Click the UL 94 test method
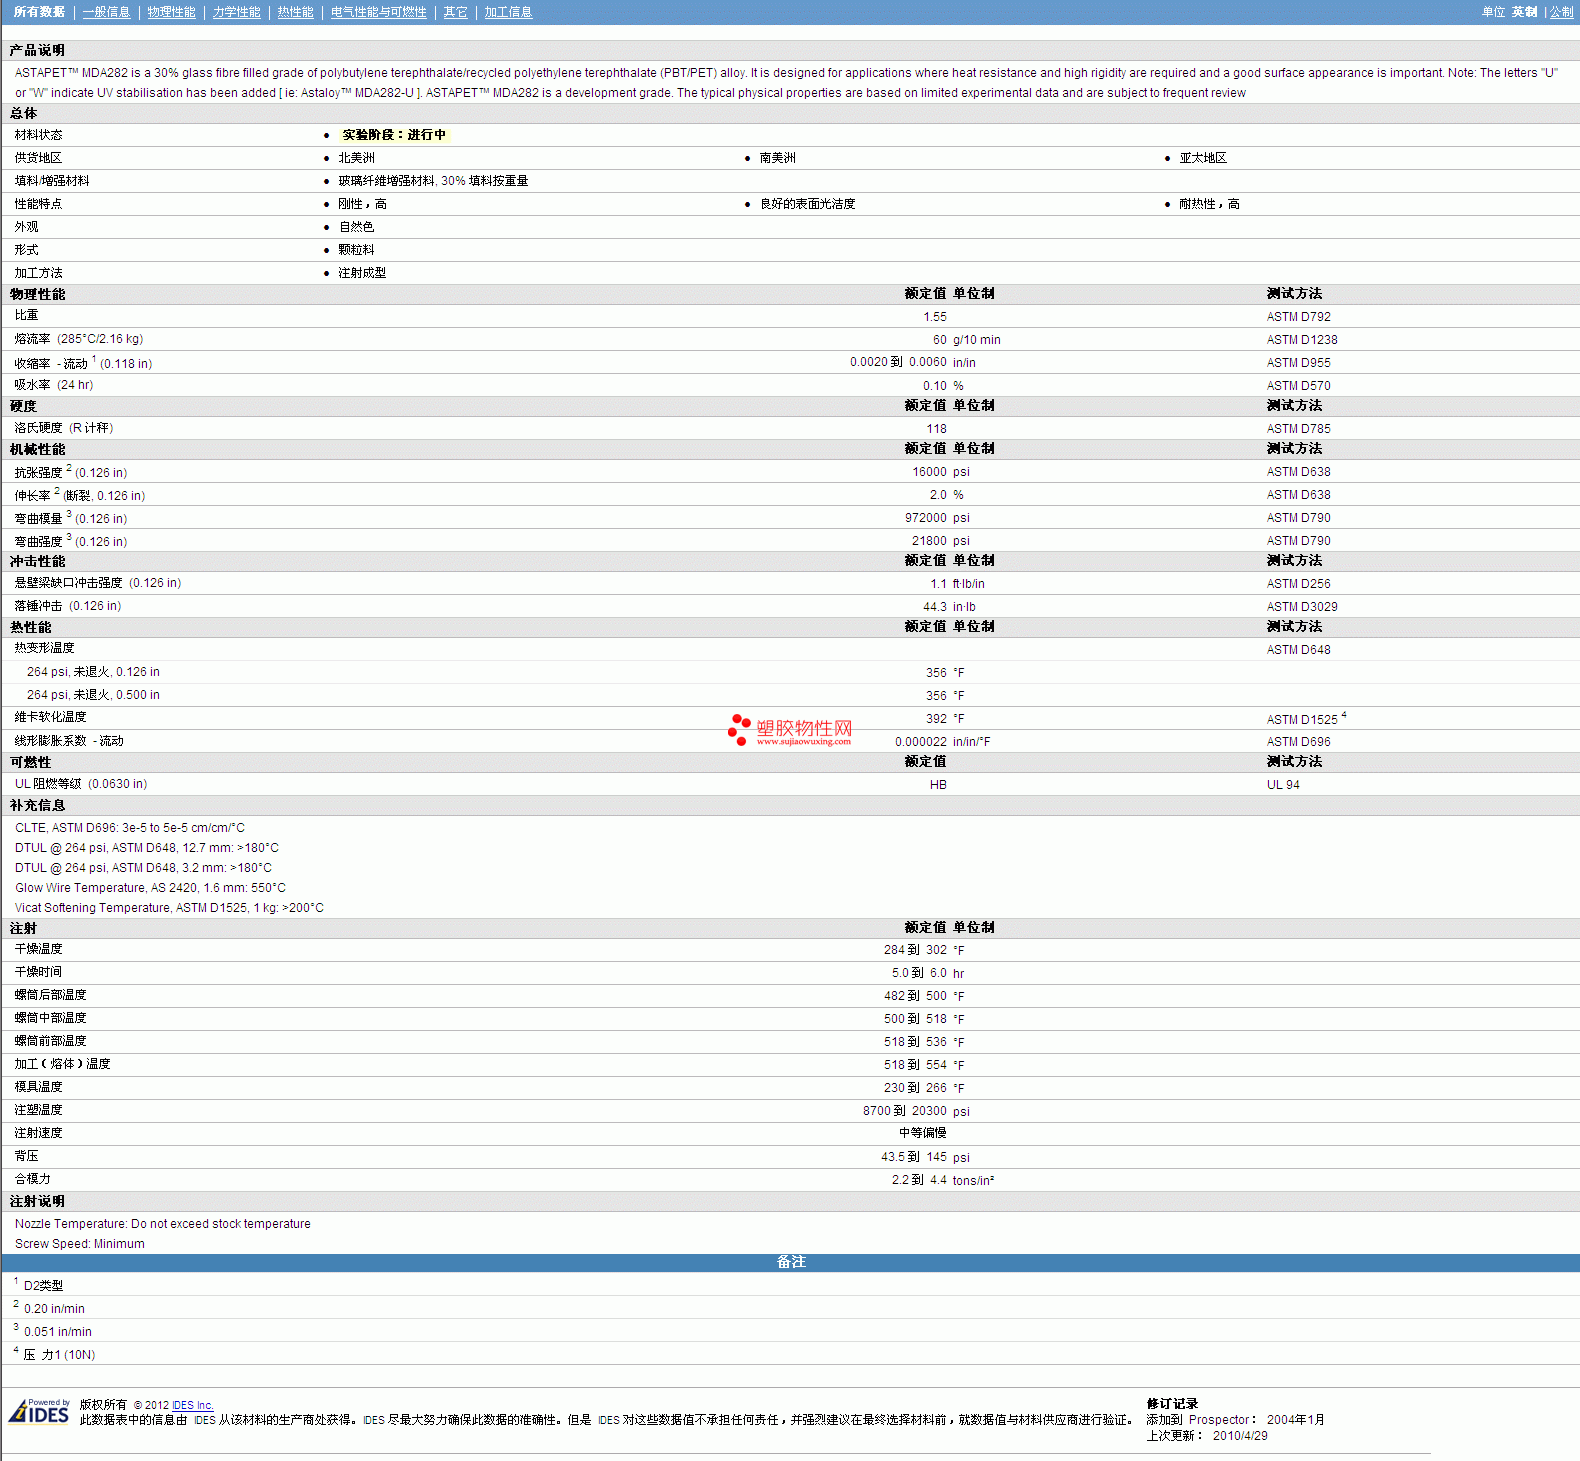Image resolution: width=1580 pixels, height=1461 pixels. pyautogui.click(x=1283, y=785)
